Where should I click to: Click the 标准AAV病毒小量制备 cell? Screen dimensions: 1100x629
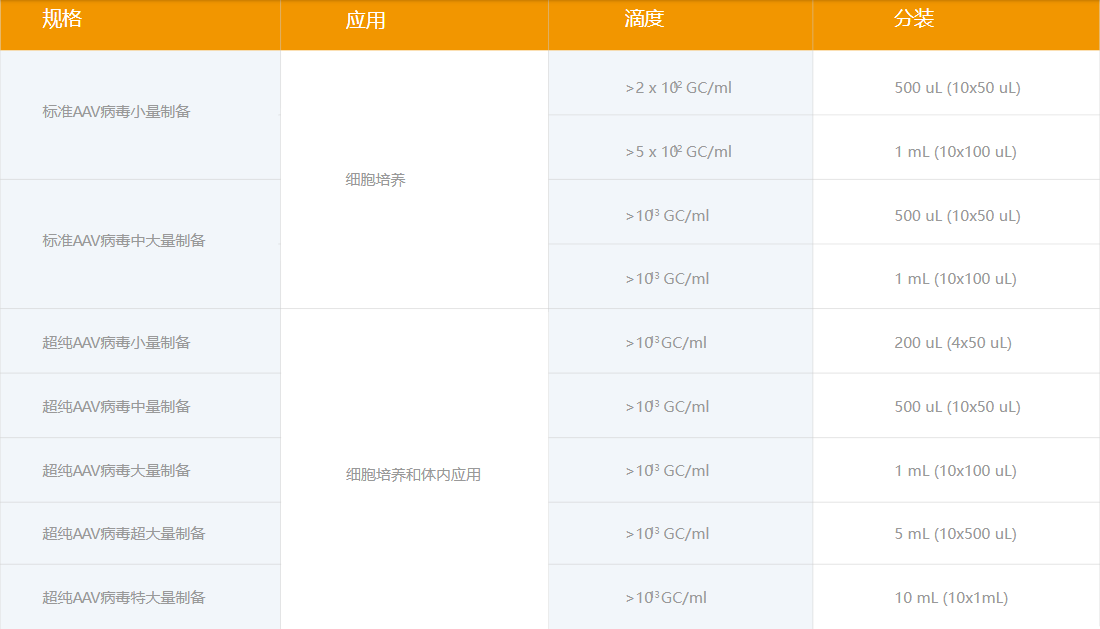[116, 112]
